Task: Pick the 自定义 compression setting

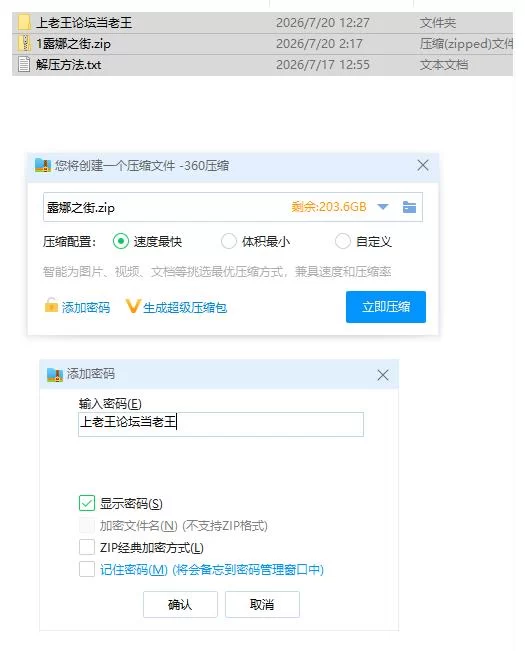Action: pos(343,241)
